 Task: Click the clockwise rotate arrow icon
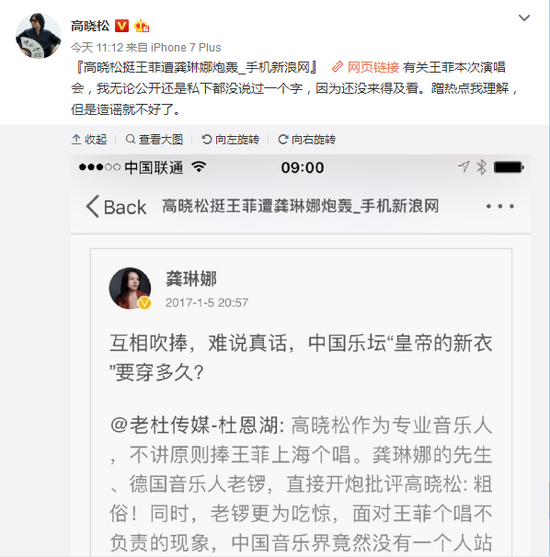[x=283, y=139]
